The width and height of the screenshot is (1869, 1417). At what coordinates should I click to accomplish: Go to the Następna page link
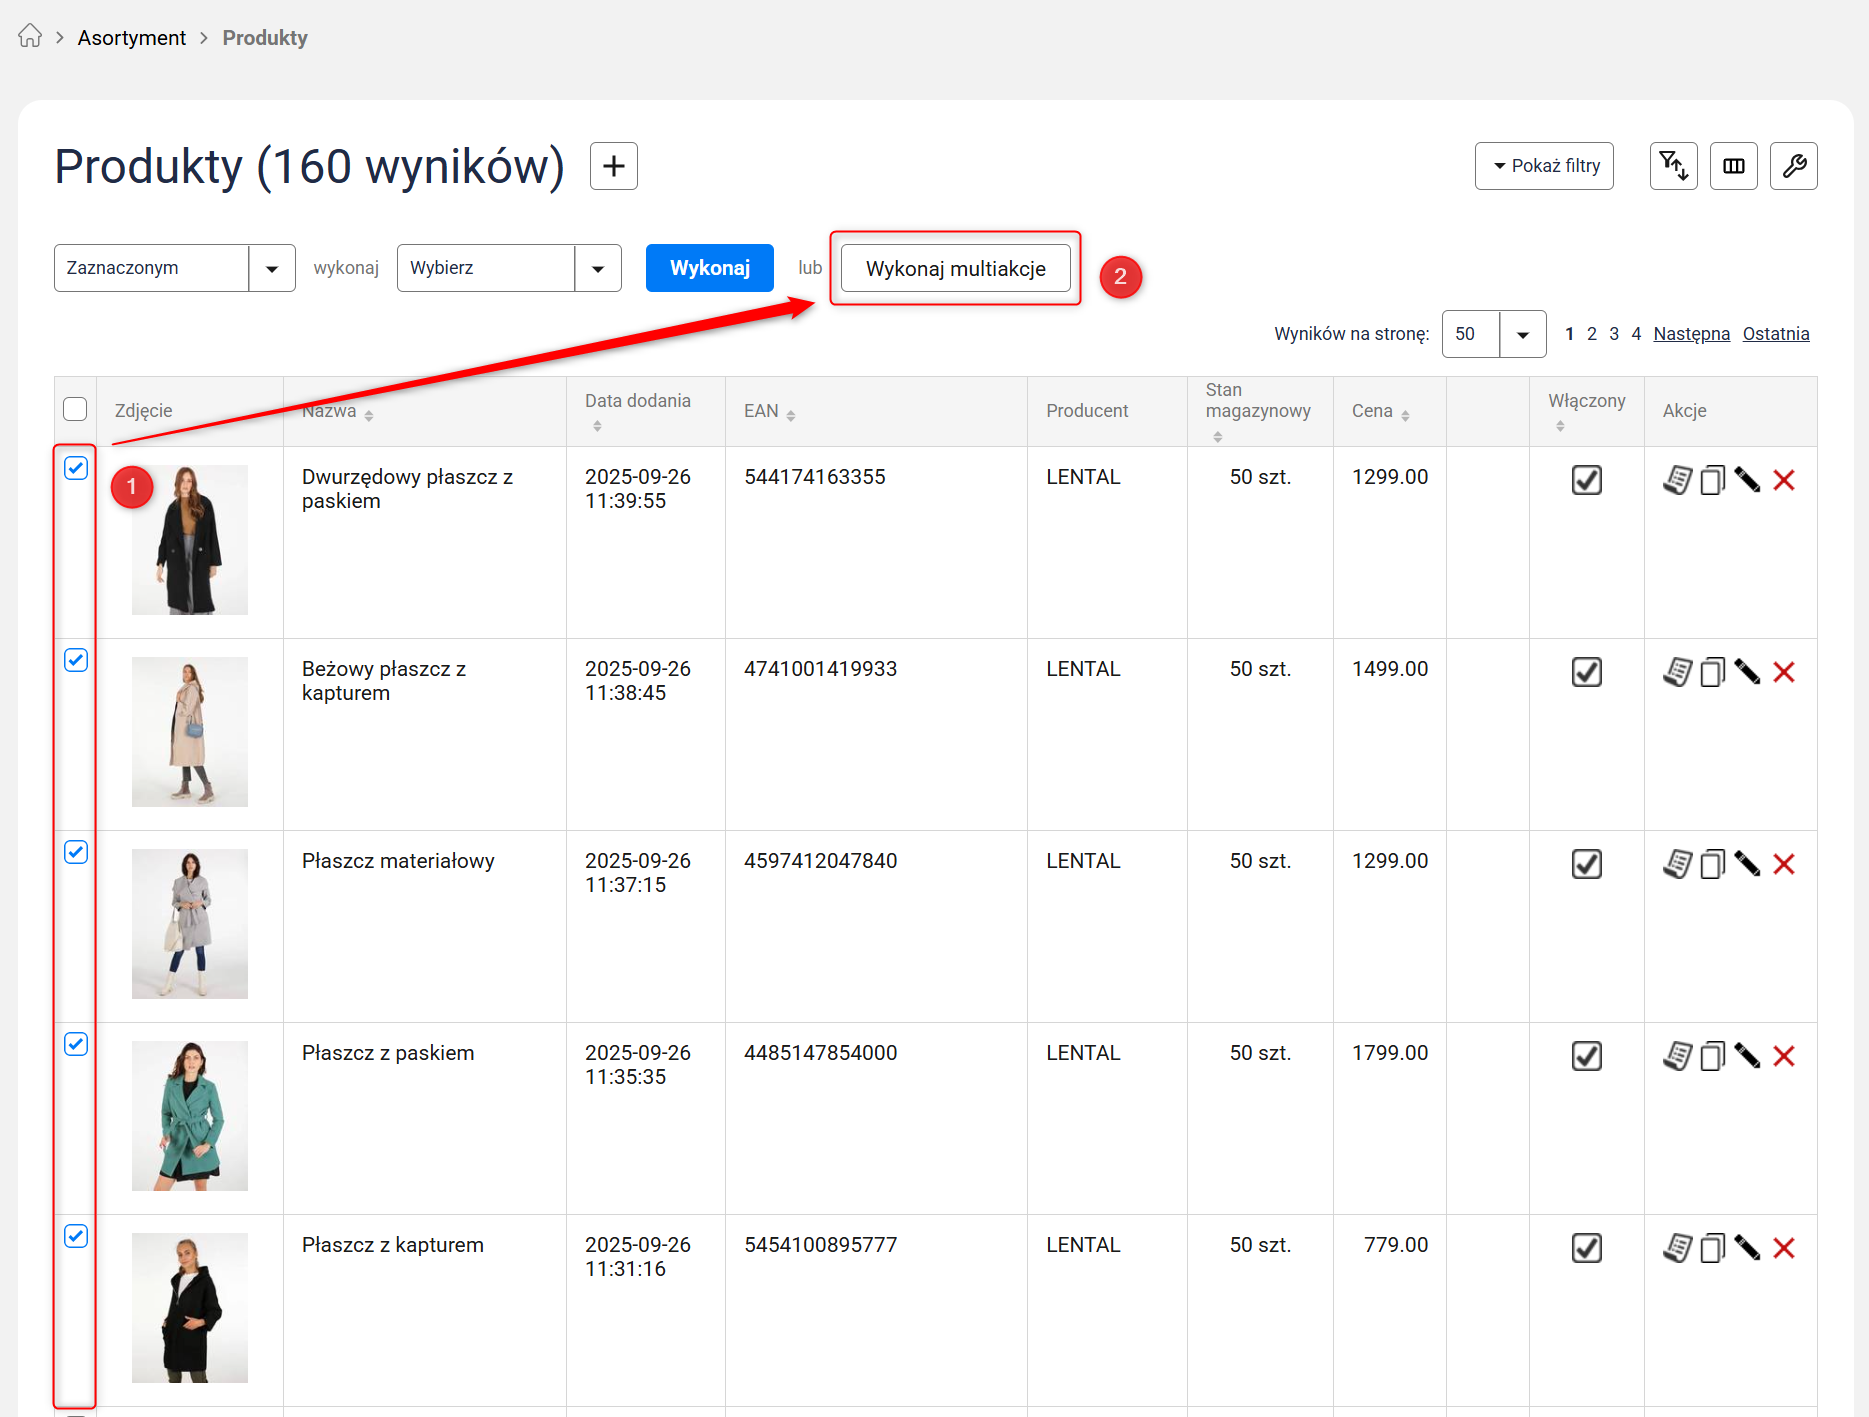pos(1690,334)
